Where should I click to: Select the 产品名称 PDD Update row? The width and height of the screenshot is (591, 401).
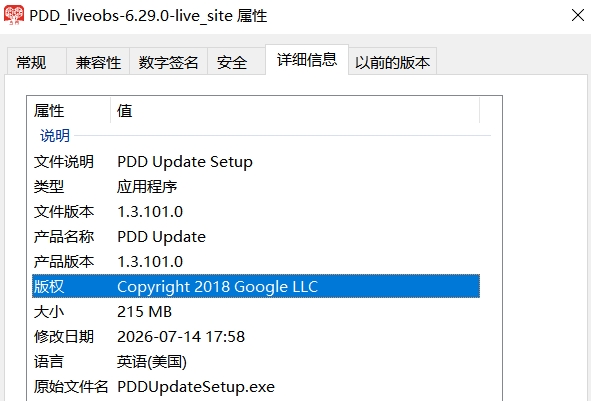pyautogui.click(x=256, y=237)
